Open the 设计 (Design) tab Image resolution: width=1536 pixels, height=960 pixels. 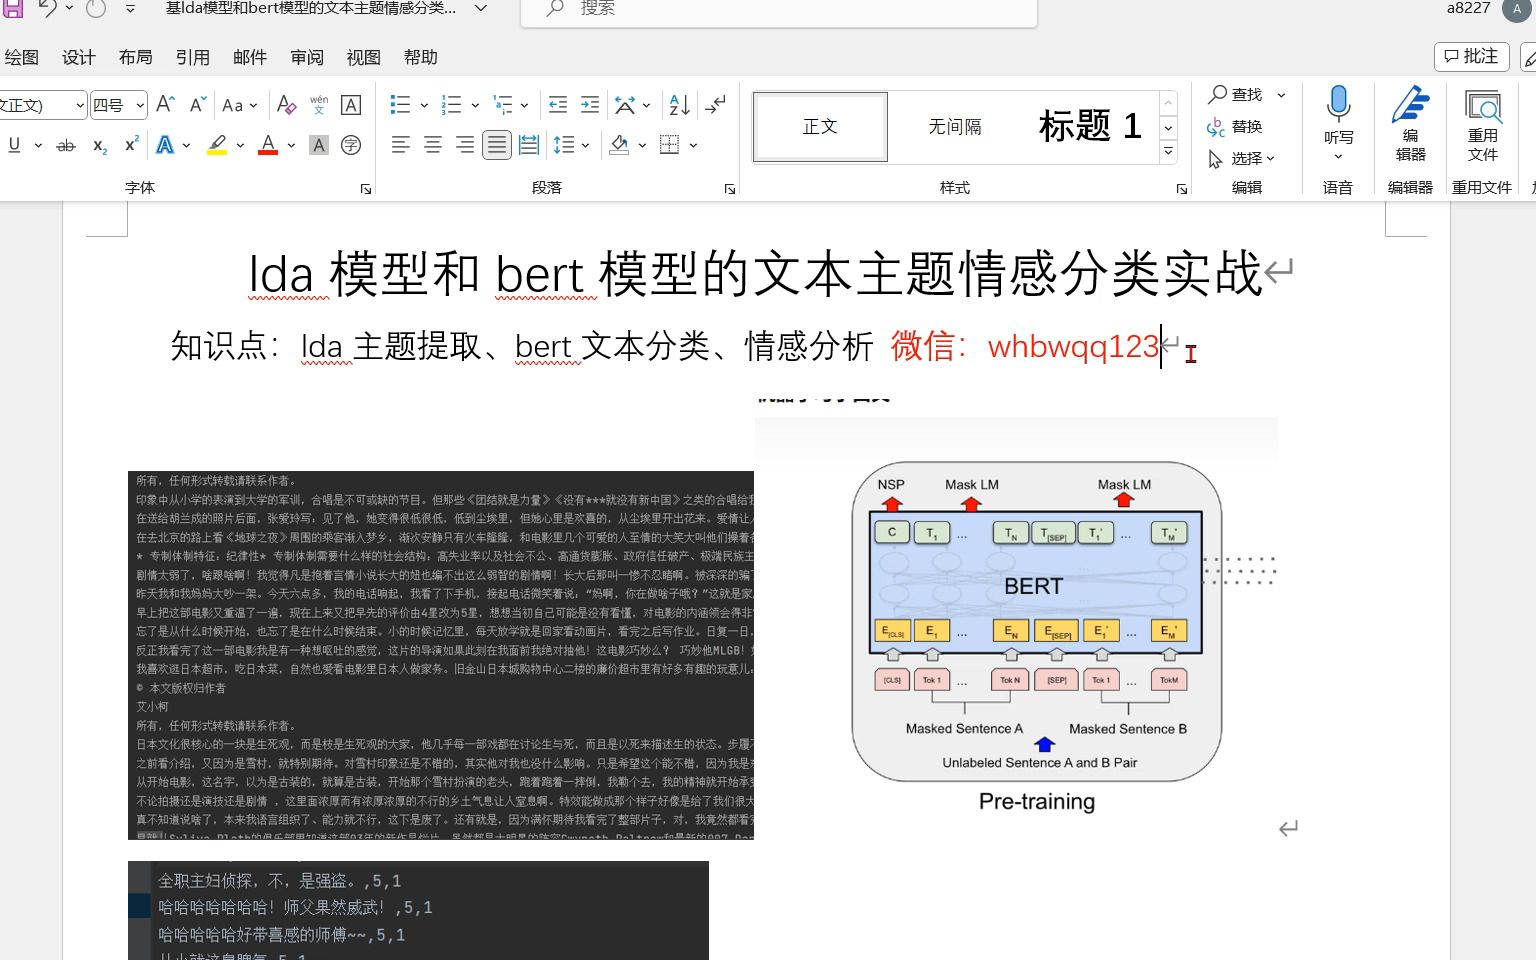(x=79, y=57)
